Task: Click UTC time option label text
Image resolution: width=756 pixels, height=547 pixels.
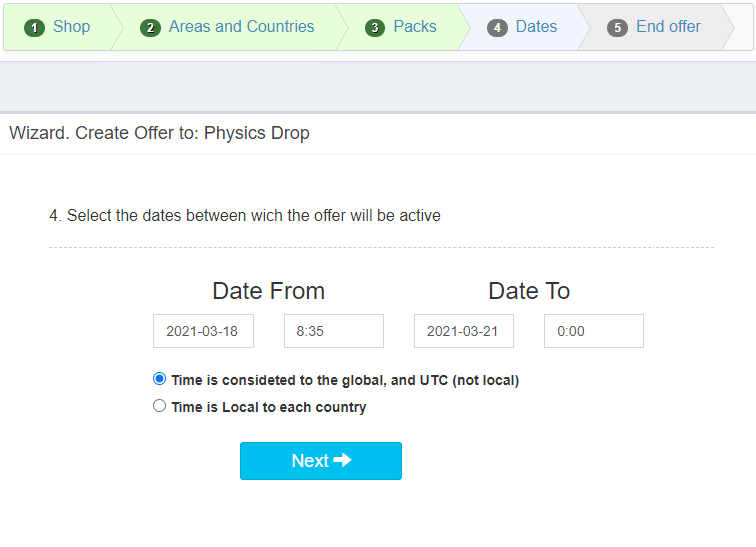Action: [x=345, y=380]
